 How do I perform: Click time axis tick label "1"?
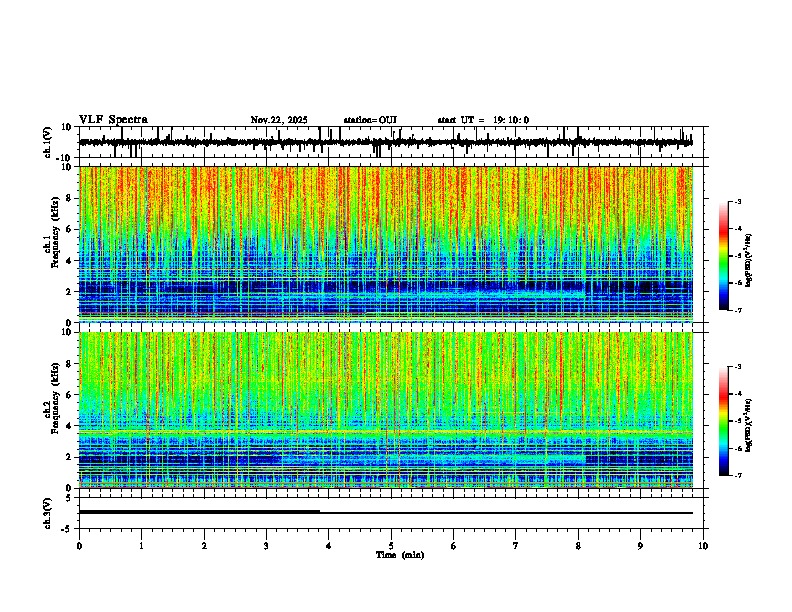141,546
